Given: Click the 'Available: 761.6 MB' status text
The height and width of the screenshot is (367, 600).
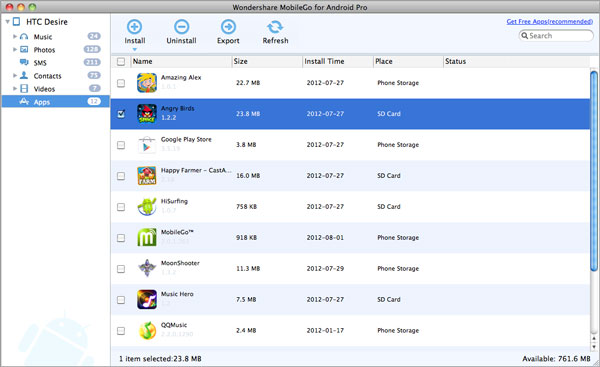Looking at the screenshot, I should [556, 359].
